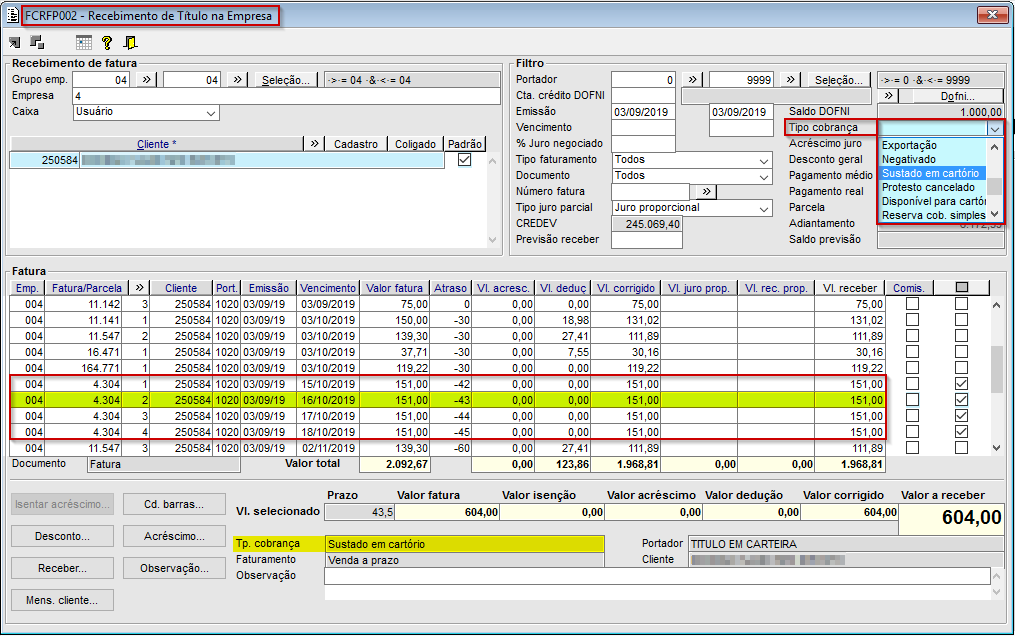
Task: Uncheck selection box for the 15/10/2019 invoice
Action: coord(961,383)
